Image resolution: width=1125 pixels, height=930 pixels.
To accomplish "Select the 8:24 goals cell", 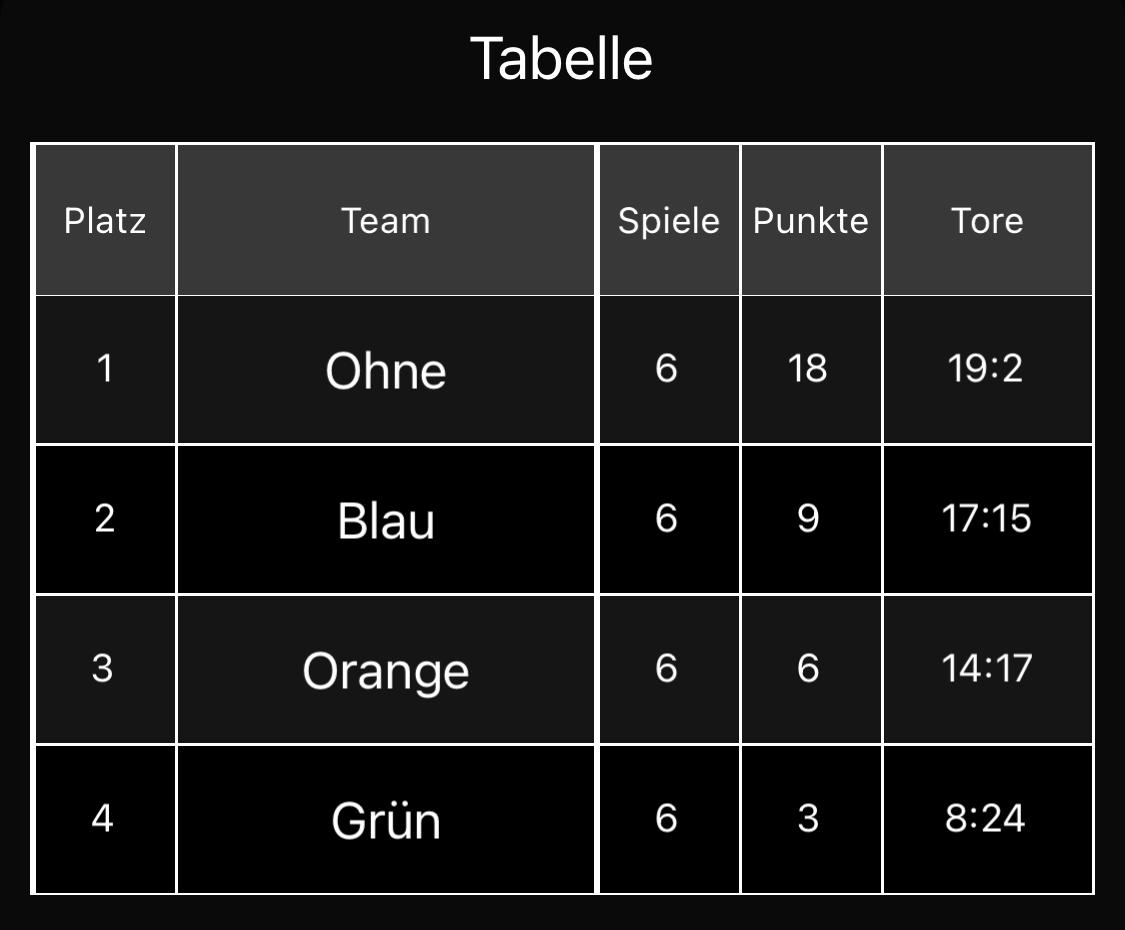I will (x=986, y=818).
